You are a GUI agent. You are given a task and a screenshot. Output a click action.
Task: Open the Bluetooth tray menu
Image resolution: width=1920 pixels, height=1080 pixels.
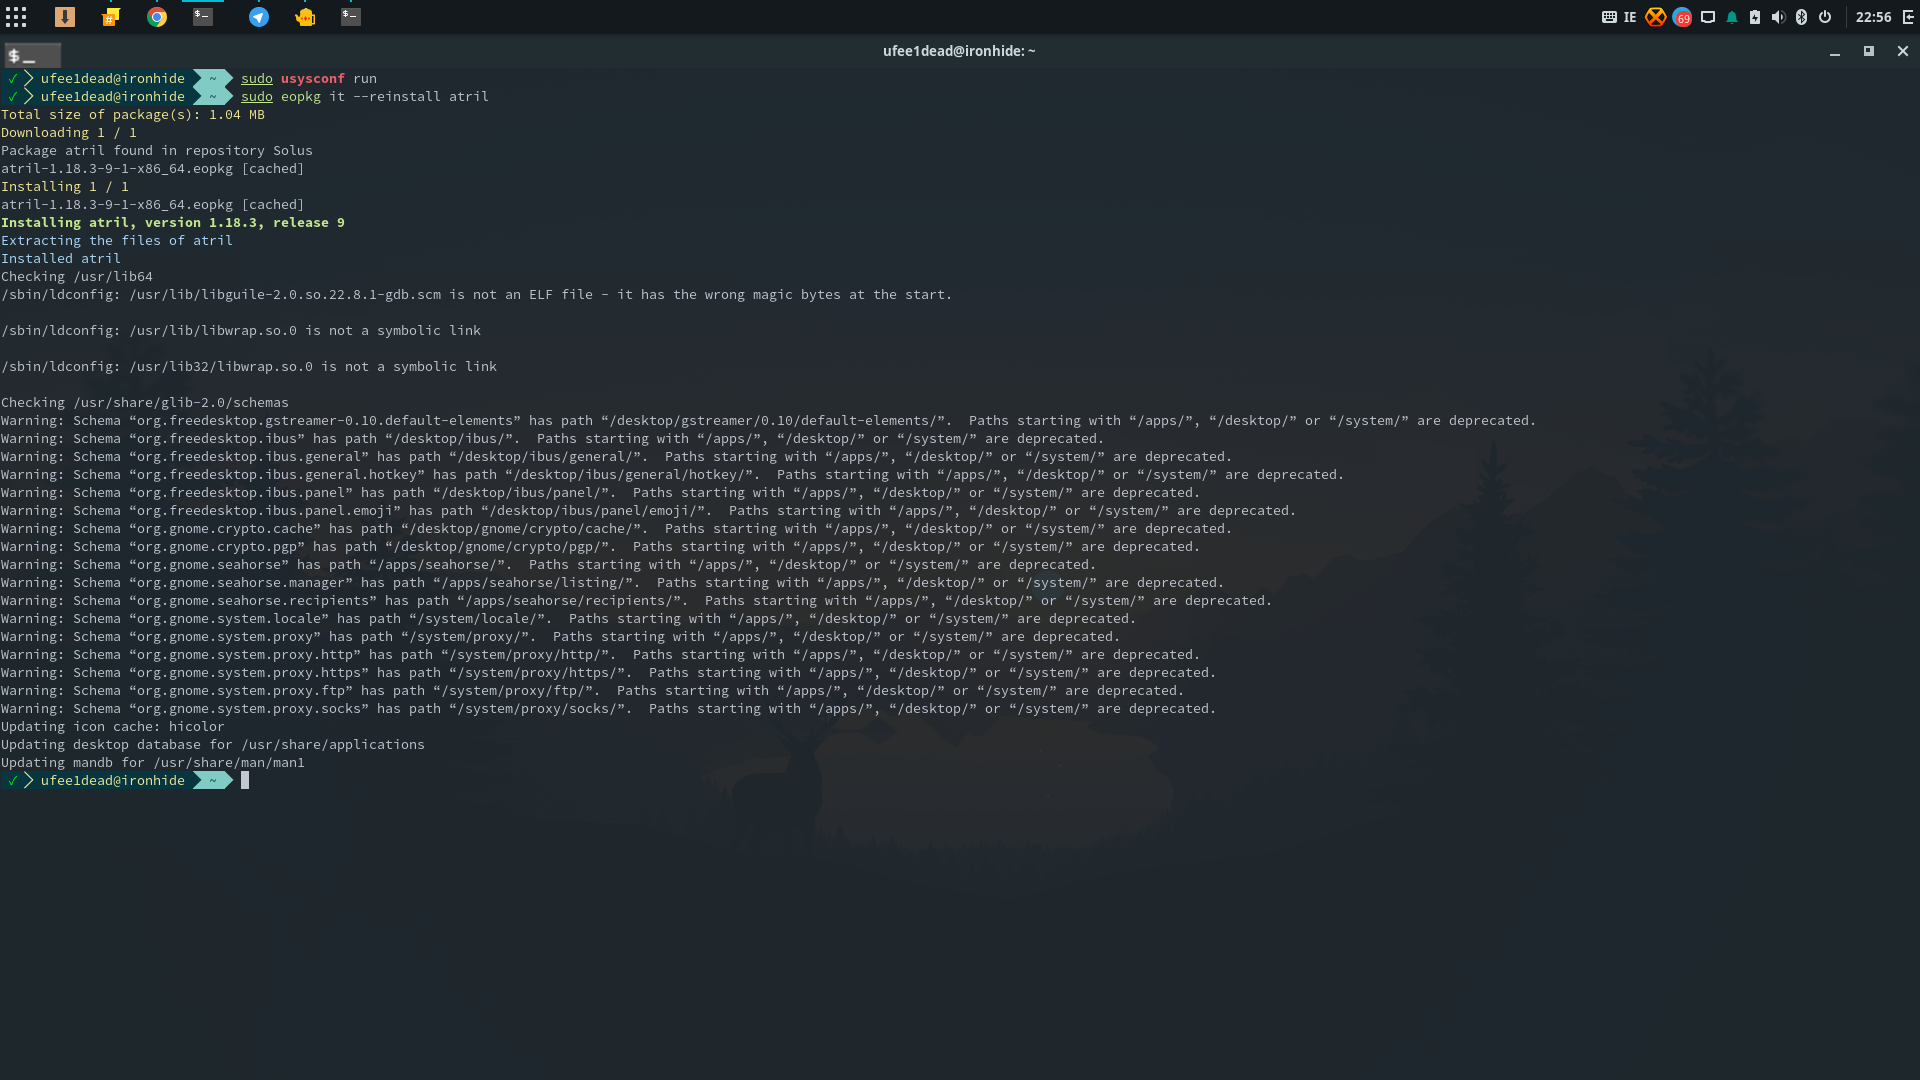[1801, 17]
